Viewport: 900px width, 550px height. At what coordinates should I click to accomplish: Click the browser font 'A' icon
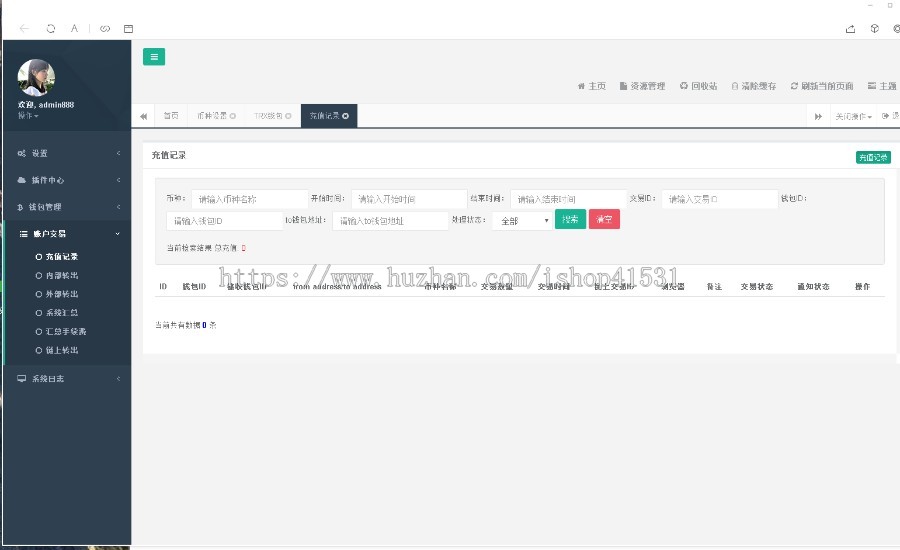(x=74, y=28)
